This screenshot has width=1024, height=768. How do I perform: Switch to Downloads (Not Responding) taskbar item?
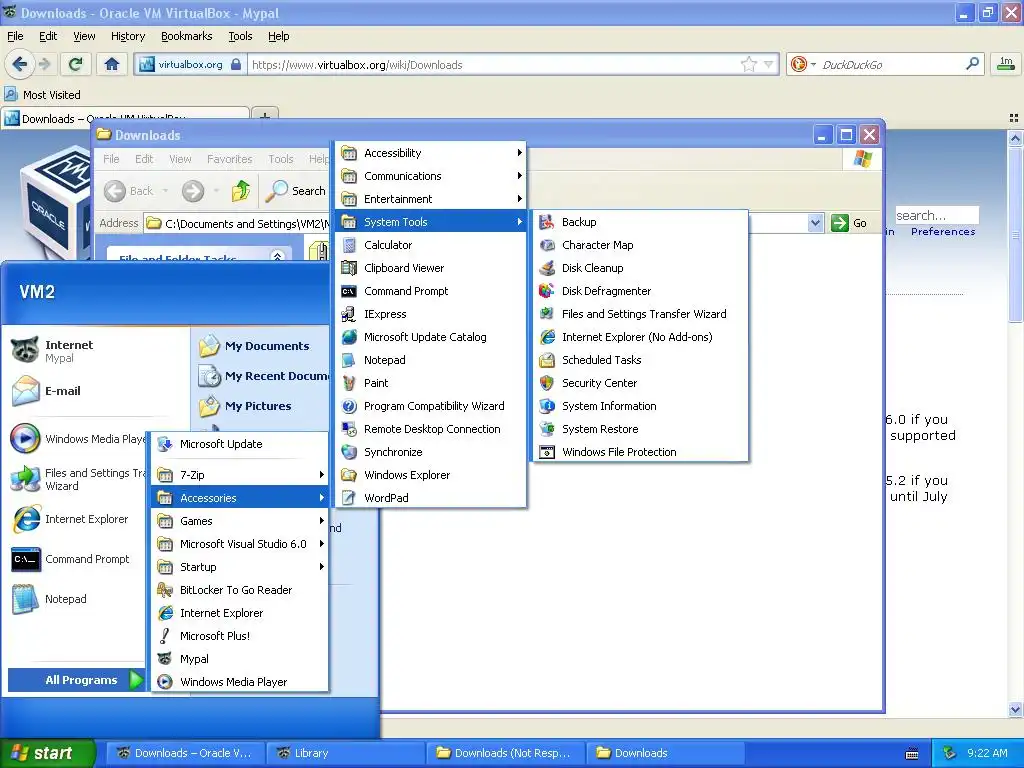point(506,753)
